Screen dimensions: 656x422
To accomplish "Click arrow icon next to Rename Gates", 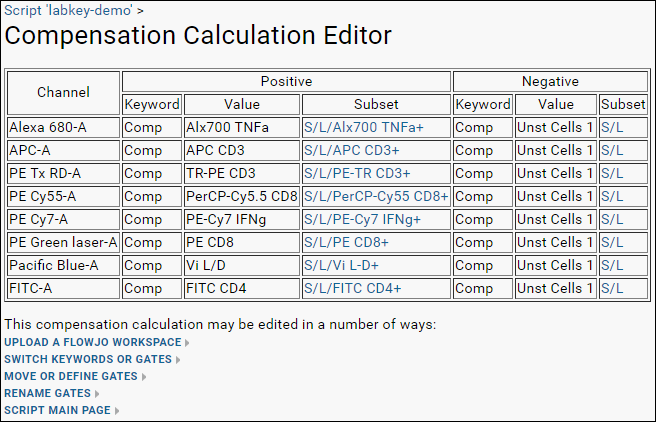I will pos(97,394).
